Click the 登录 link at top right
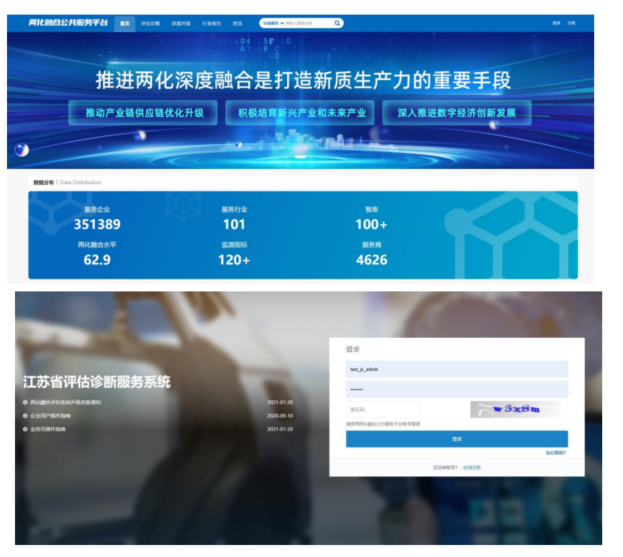Image resolution: width=623 pixels, height=557 pixels. point(556,23)
